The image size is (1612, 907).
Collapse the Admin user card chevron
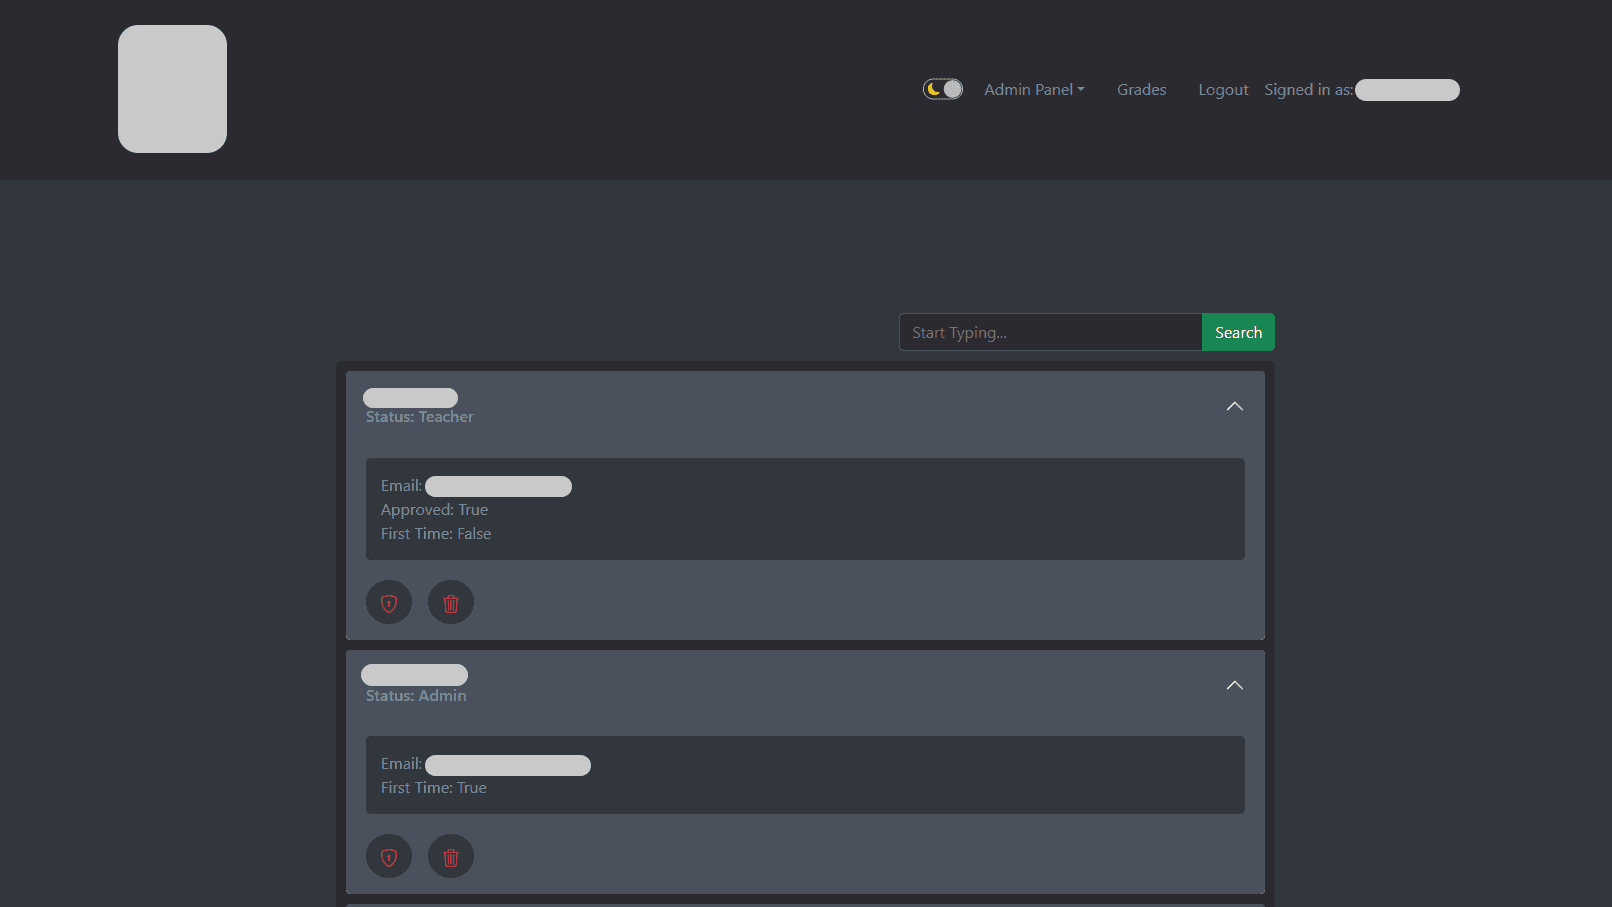pyautogui.click(x=1234, y=685)
